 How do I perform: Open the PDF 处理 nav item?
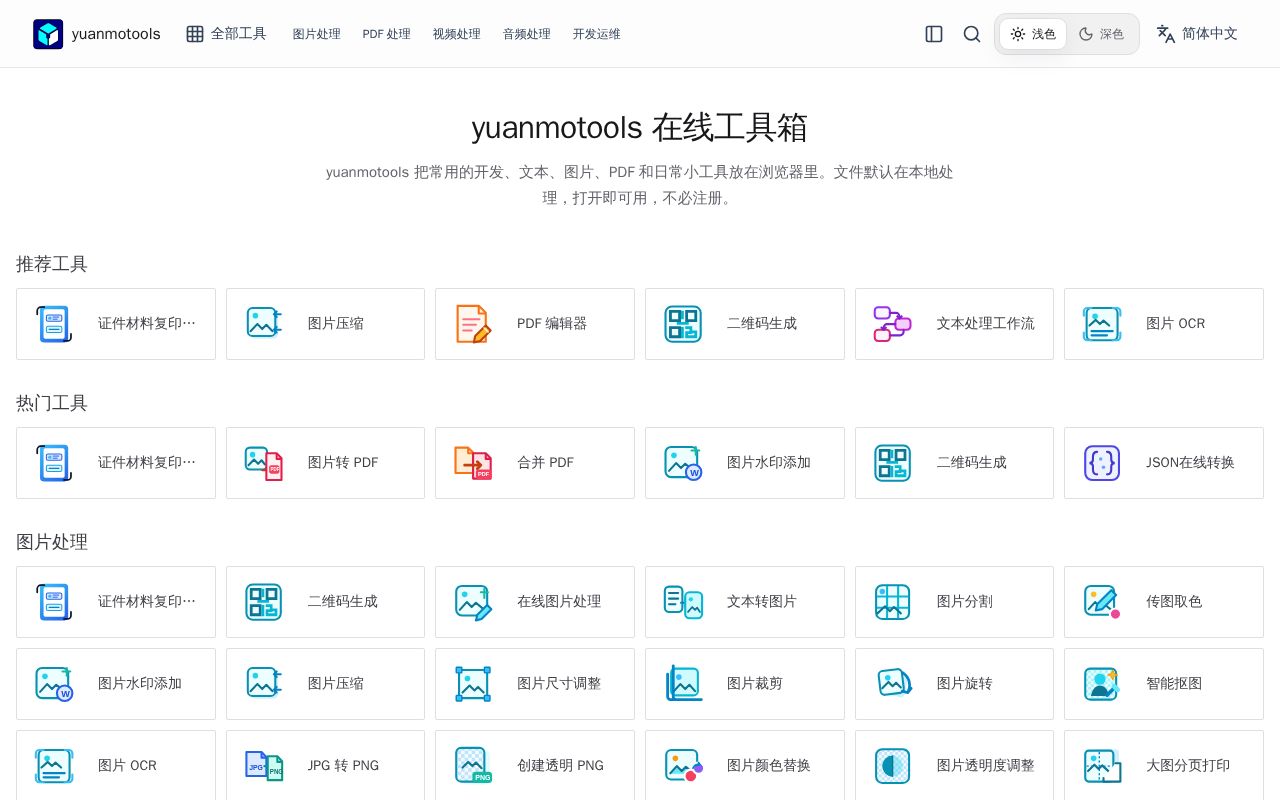[386, 34]
